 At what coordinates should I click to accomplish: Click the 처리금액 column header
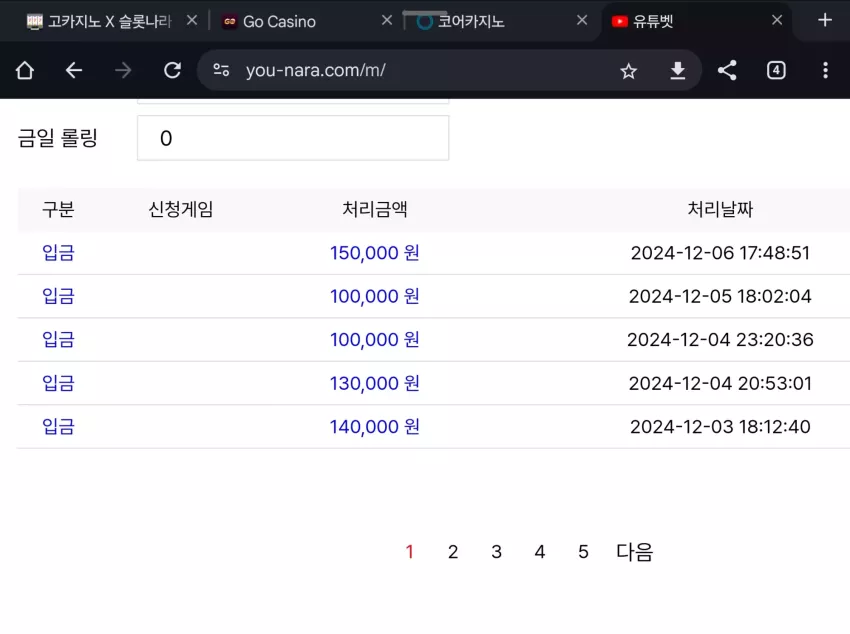(x=375, y=209)
